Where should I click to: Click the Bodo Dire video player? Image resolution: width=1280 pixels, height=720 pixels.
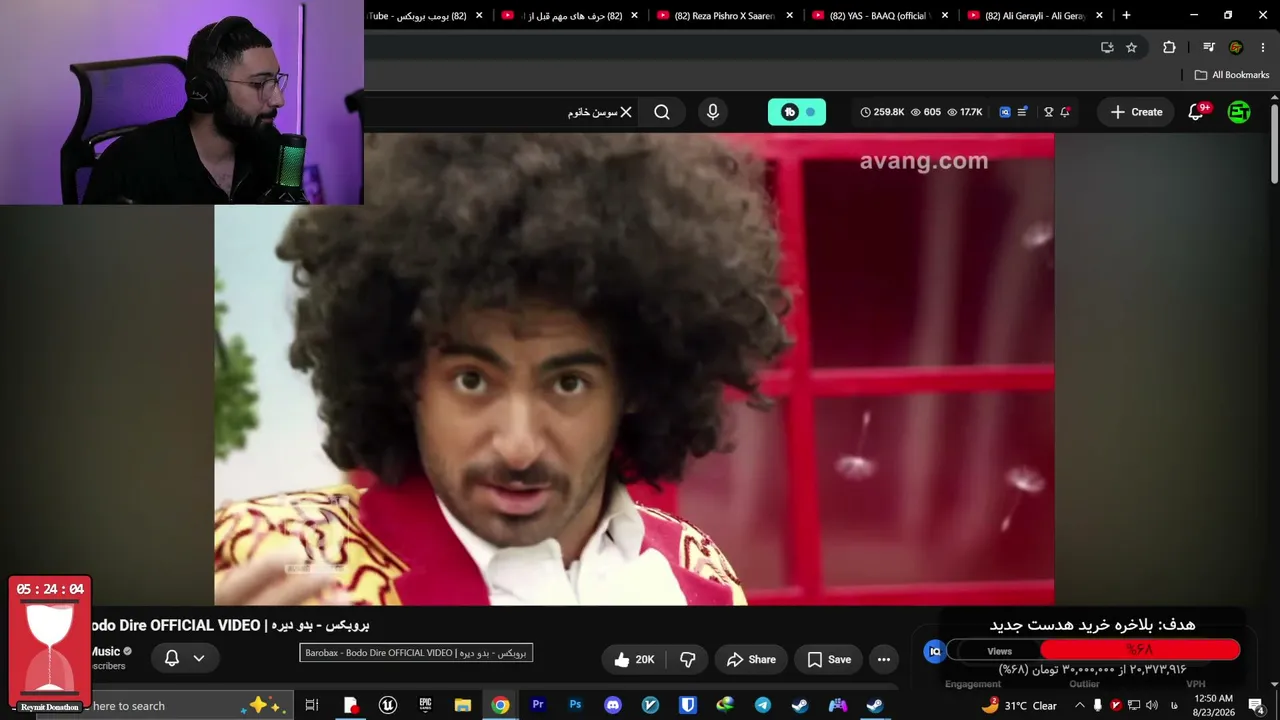coord(634,369)
